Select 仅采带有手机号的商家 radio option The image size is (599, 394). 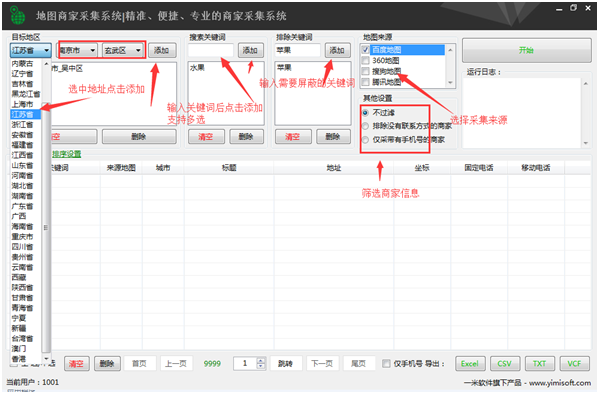(365, 140)
